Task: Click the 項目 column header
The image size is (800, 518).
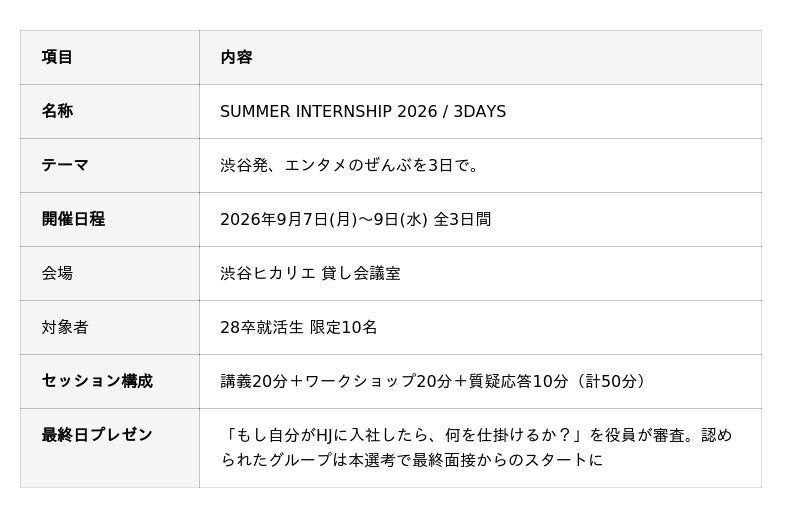Action: click(57, 57)
